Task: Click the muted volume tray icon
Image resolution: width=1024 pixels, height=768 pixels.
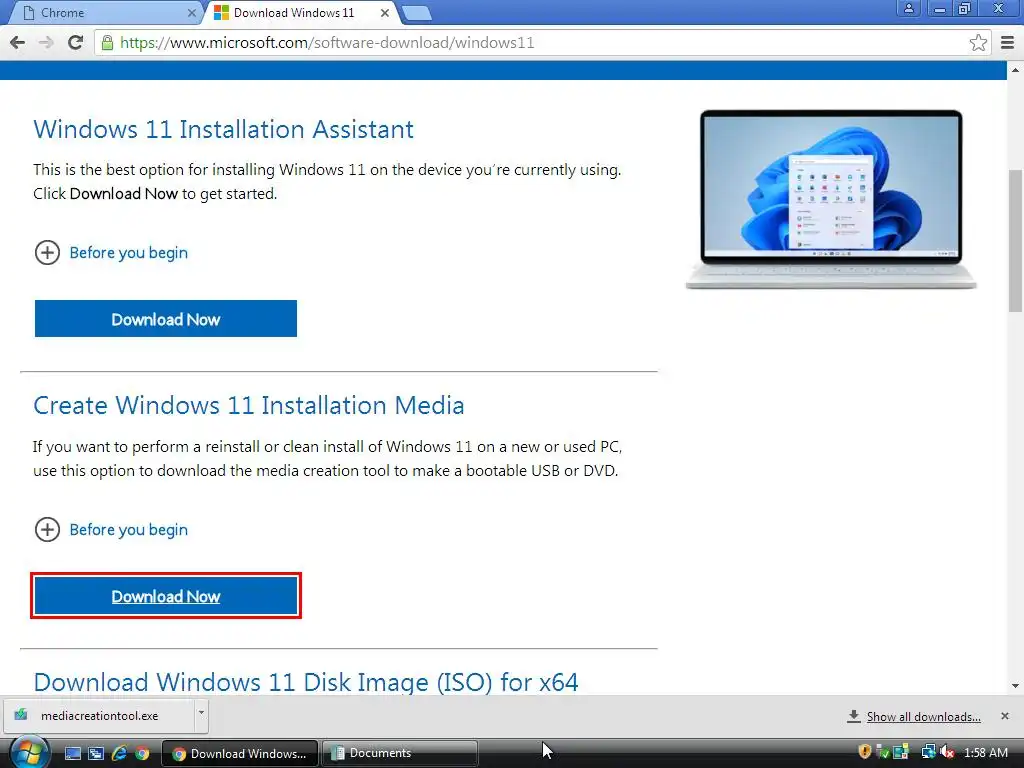Action: (947, 752)
